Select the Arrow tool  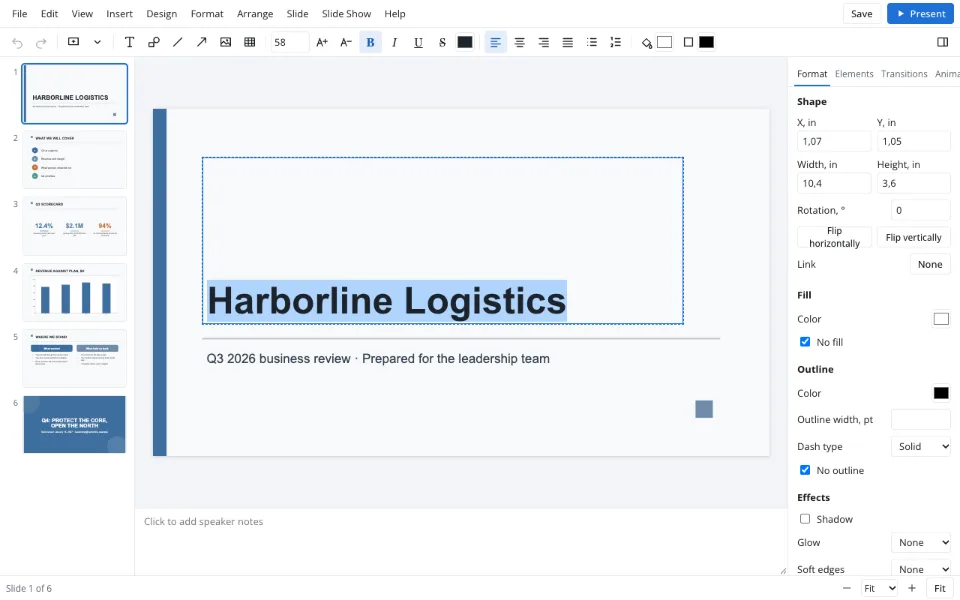(201, 42)
